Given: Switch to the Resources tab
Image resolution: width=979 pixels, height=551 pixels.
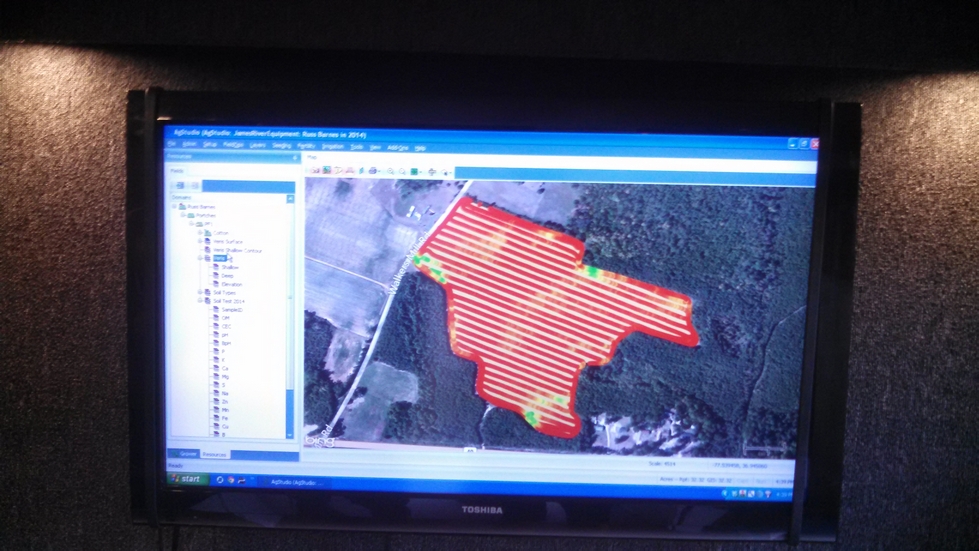Looking at the screenshot, I should [214, 454].
